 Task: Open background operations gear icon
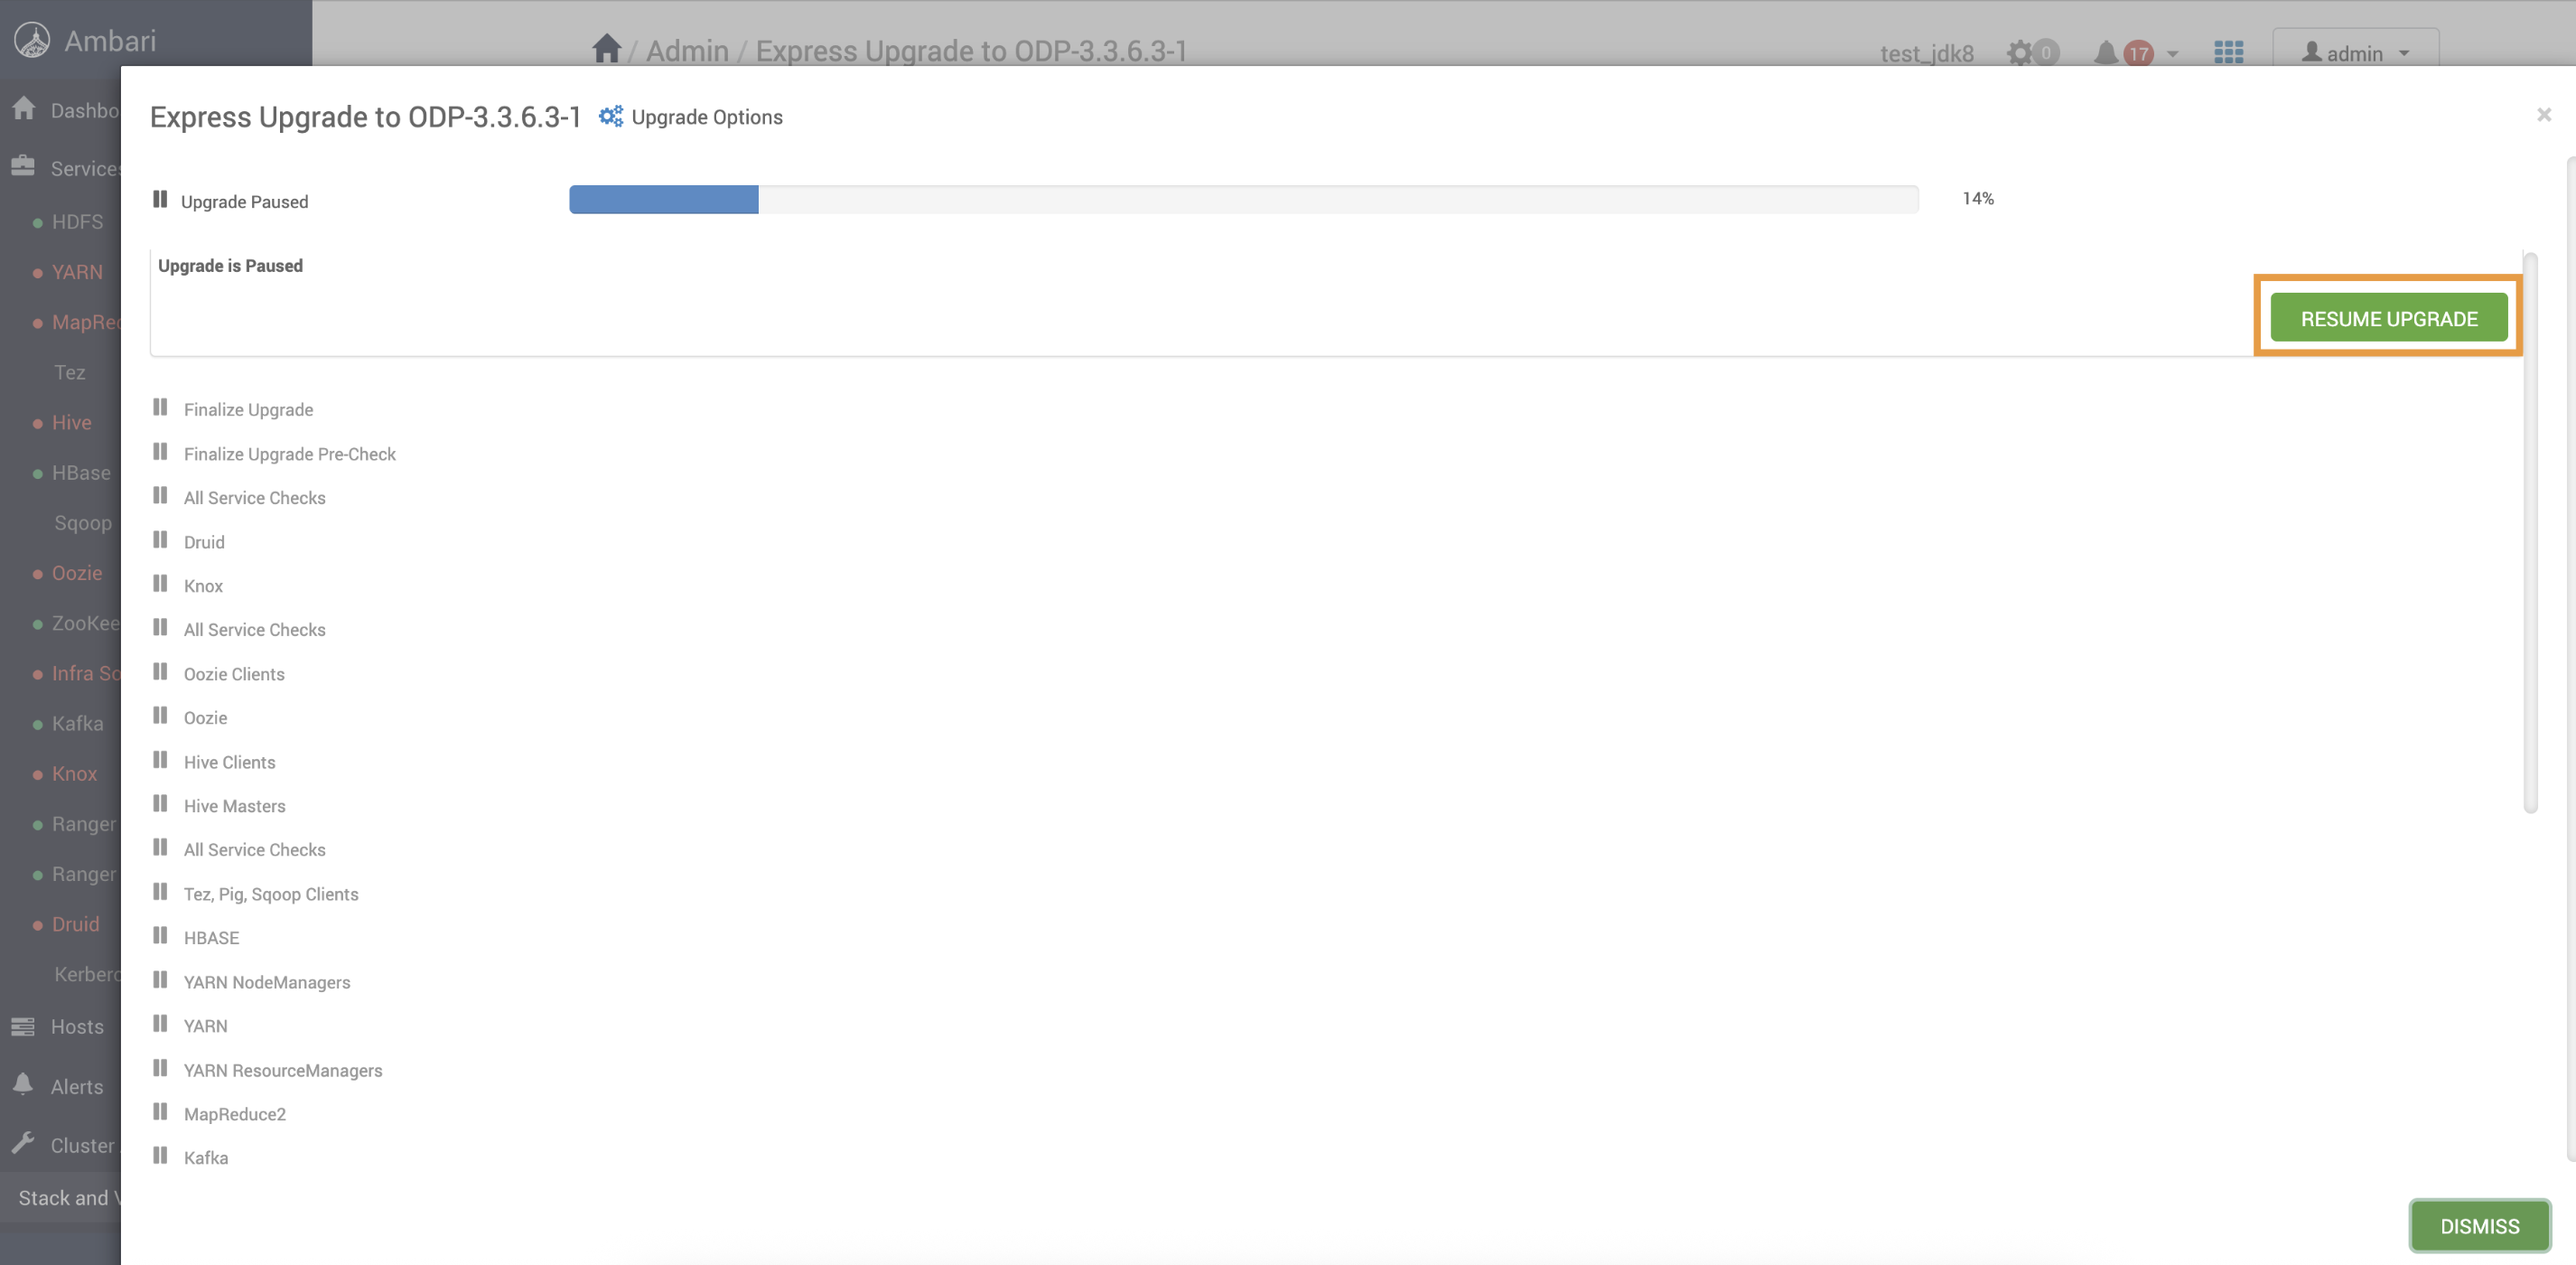[x=2020, y=52]
